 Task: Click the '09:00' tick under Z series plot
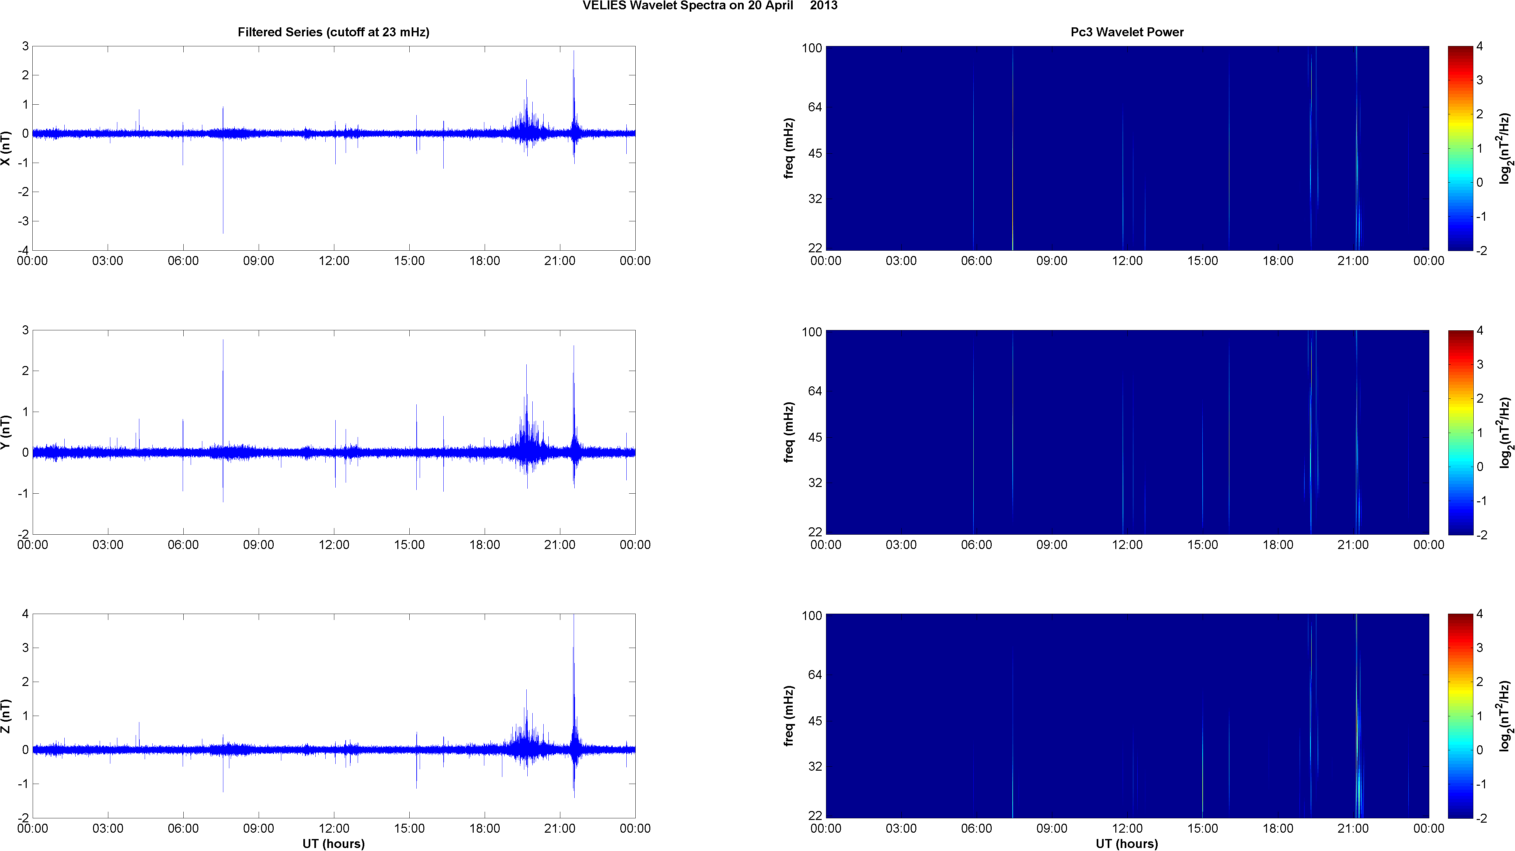coord(258,829)
